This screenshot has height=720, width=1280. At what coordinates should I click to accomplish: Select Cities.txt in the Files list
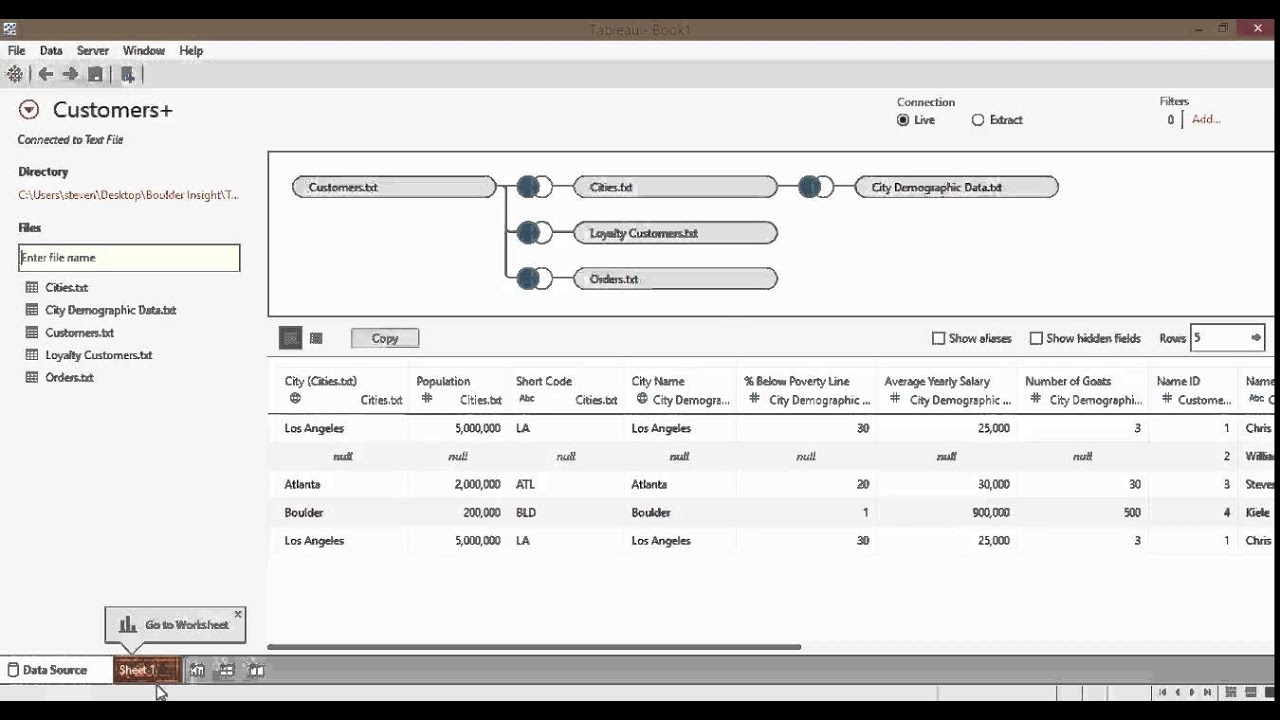tap(67, 287)
